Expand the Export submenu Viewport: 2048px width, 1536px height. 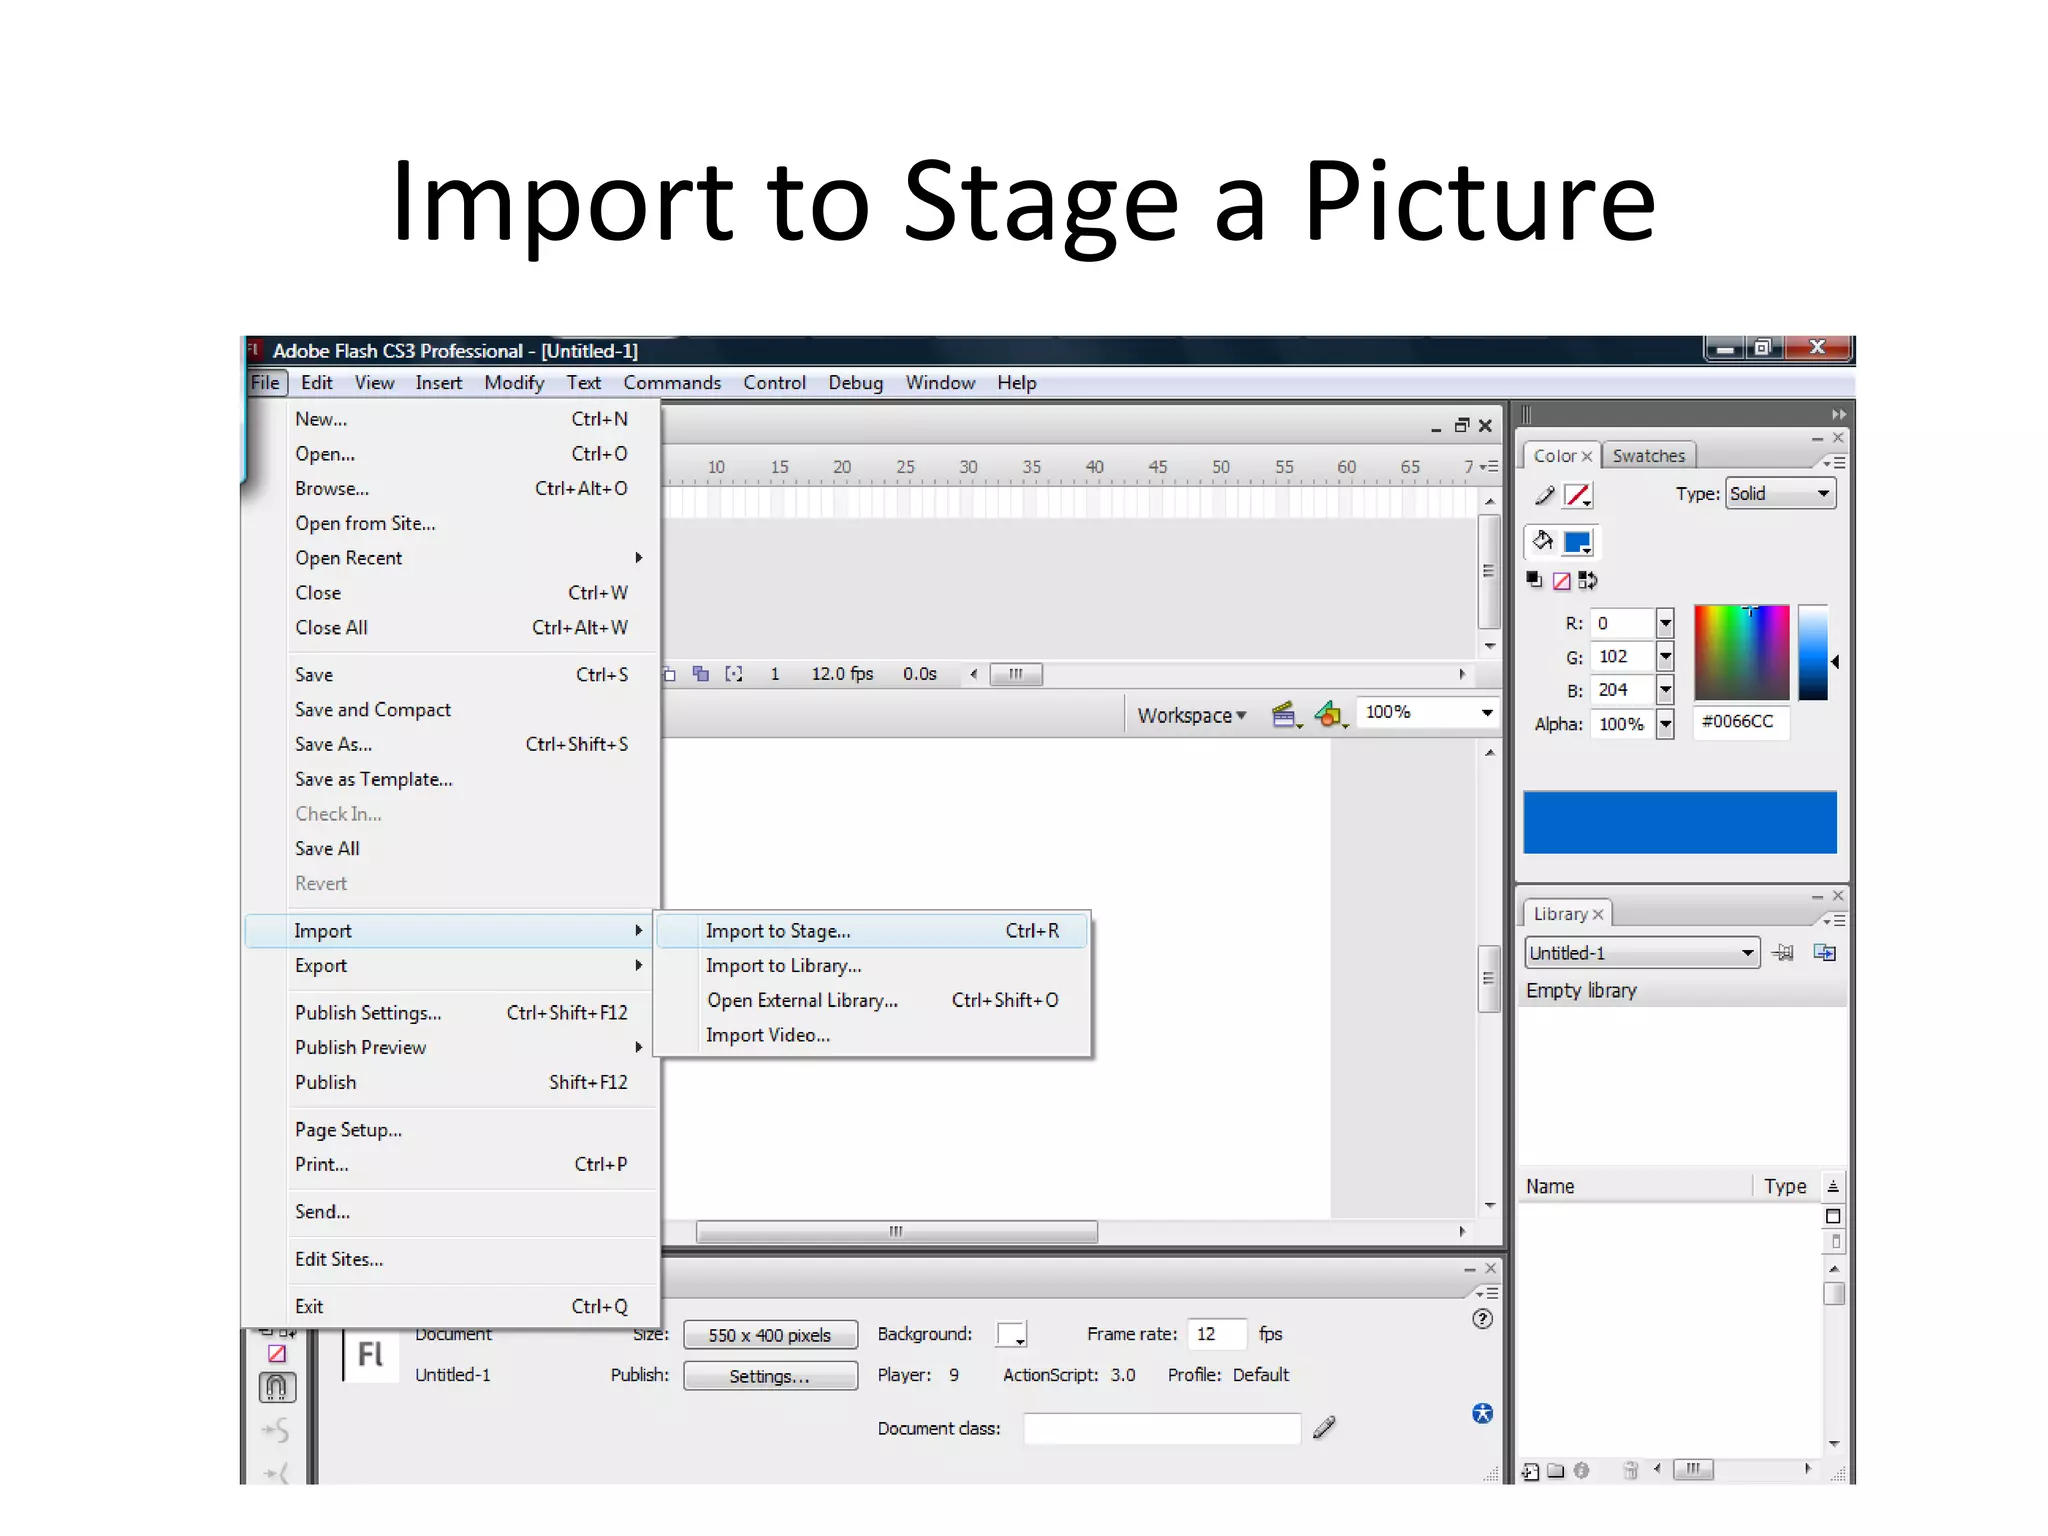tap(452, 966)
